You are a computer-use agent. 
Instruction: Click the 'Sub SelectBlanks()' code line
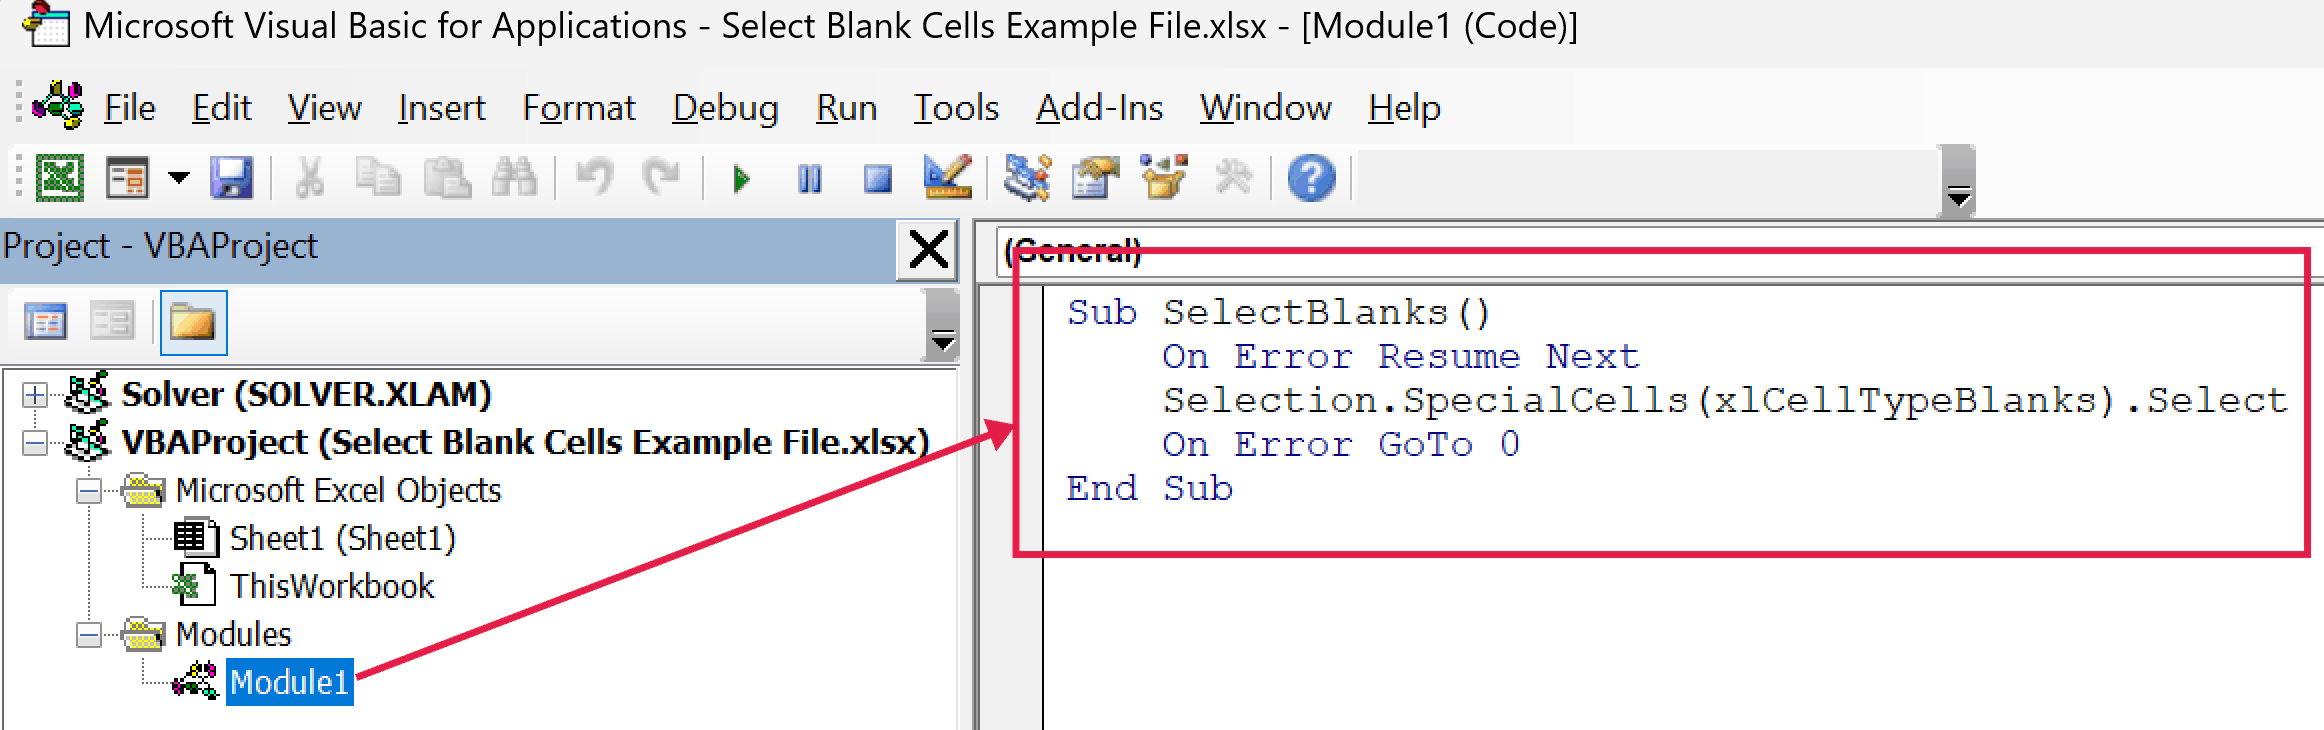[x=1278, y=313]
